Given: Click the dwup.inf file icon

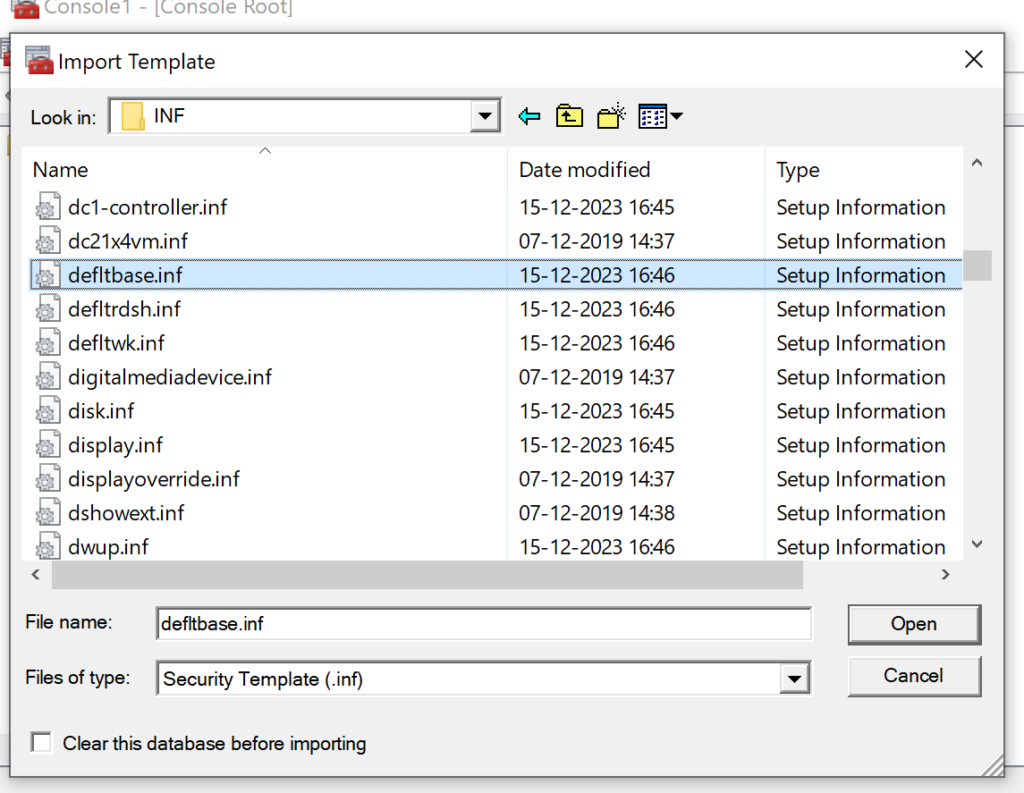Looking at the screenshot, I should point(48,547).
